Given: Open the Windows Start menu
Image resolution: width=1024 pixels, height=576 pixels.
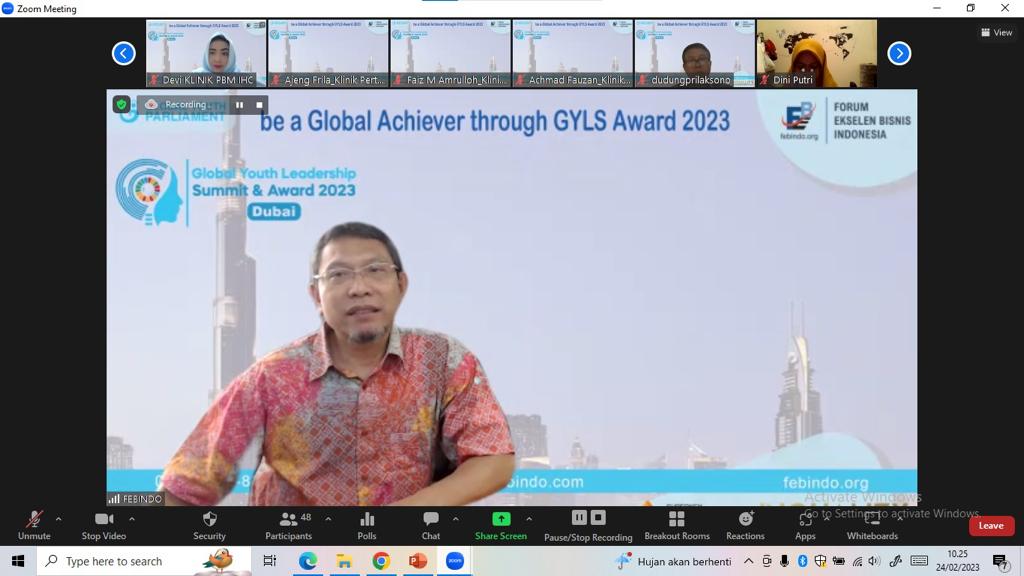Looking at the screenshot, I should click(x=18, y=561).
